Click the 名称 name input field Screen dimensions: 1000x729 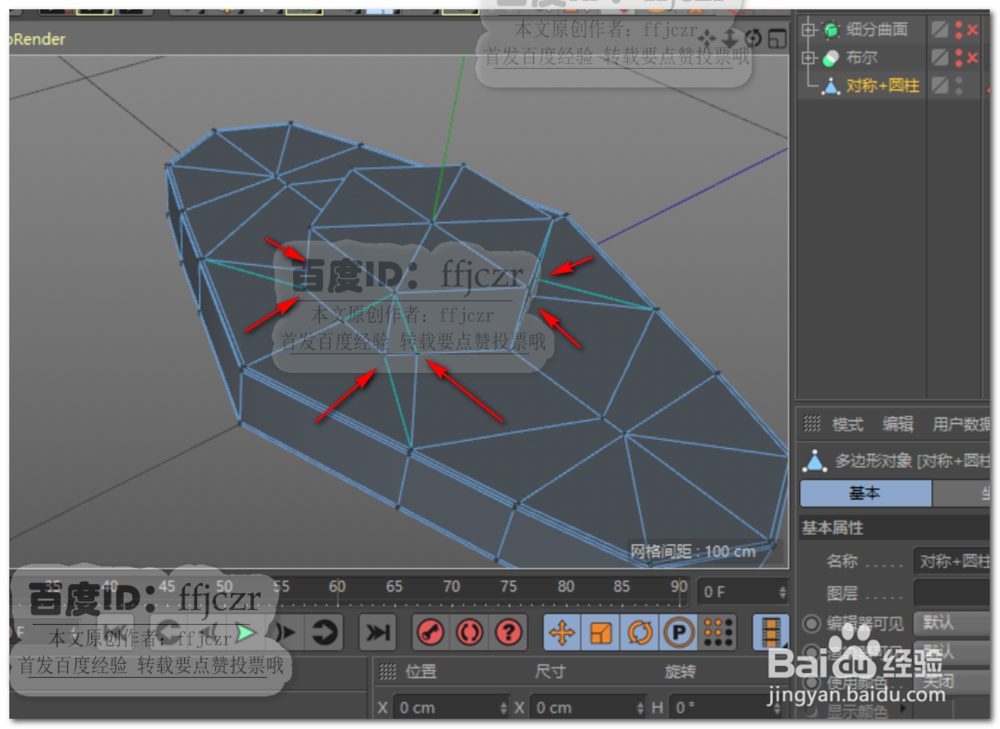[952, 561]
